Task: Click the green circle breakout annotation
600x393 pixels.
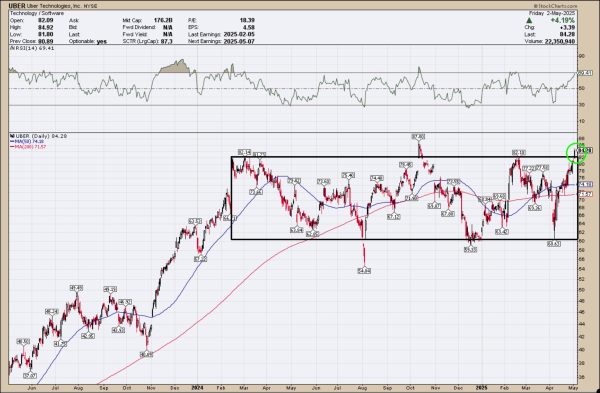Action: point(576,152)
